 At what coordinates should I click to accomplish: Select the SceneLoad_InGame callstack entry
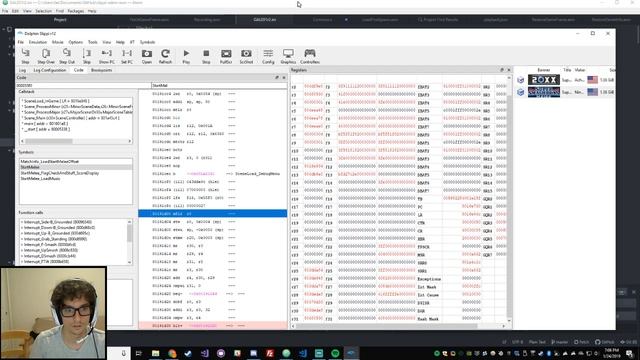[55, 101]
